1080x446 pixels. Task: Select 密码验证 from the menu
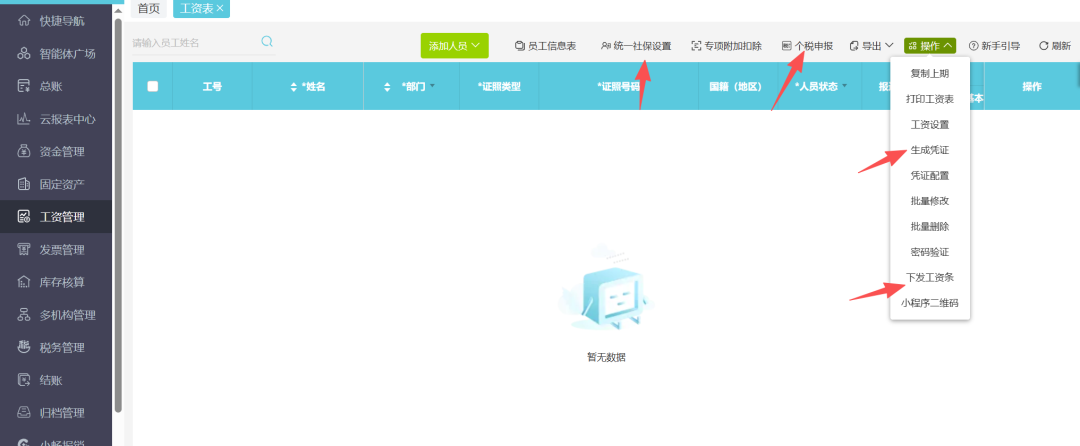pos(930,252)
